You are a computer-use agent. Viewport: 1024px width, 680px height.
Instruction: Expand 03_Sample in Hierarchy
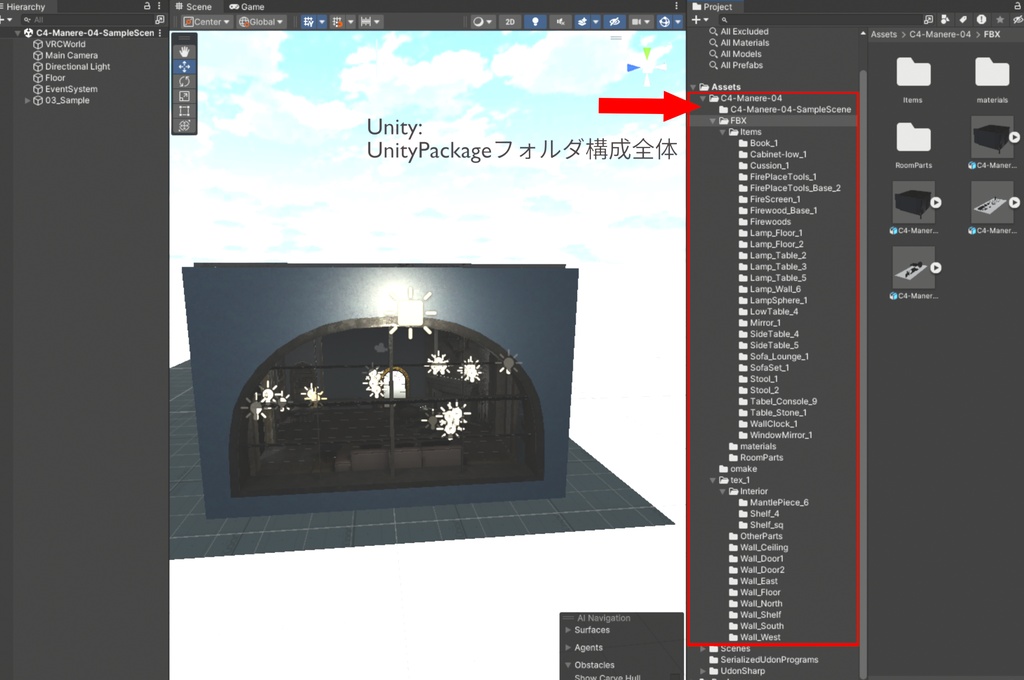click(27, 101)
